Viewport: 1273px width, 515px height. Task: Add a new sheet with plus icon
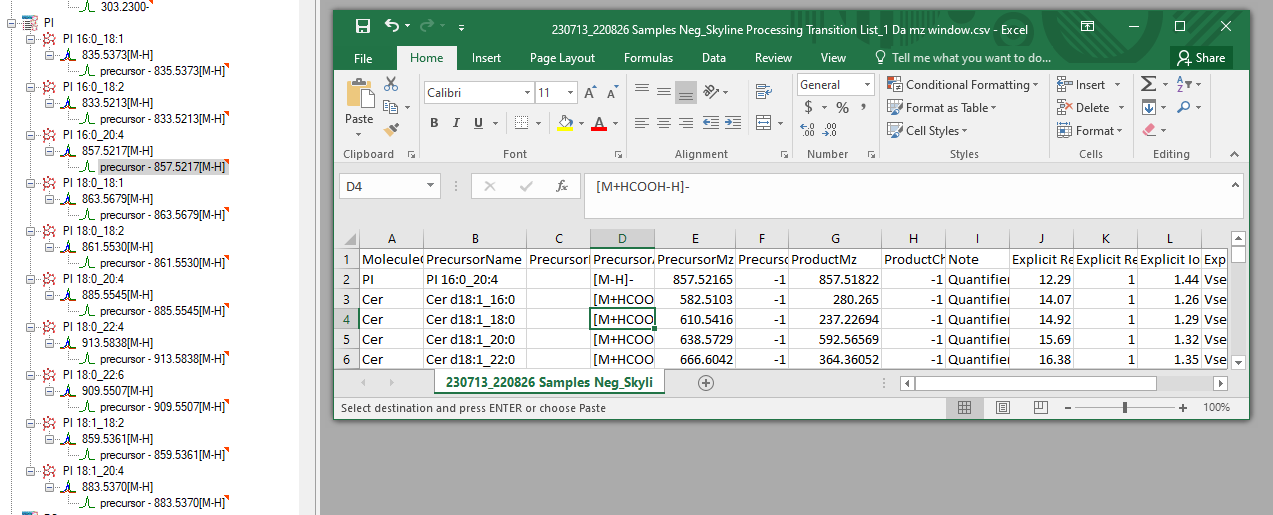[706, 382]
